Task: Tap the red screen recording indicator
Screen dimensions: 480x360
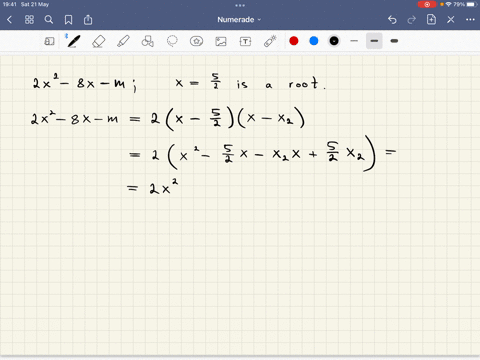Action: pyautogui.click(x=427, y=4)
